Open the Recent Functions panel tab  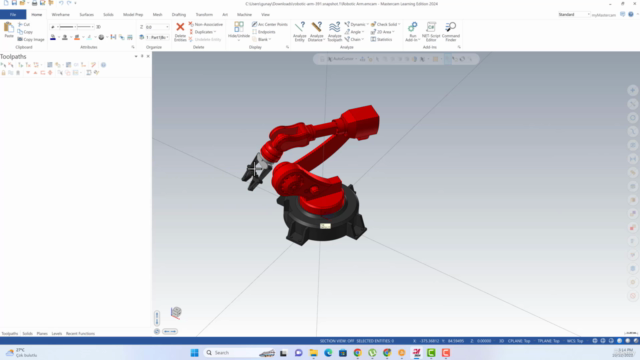(80, 333)
